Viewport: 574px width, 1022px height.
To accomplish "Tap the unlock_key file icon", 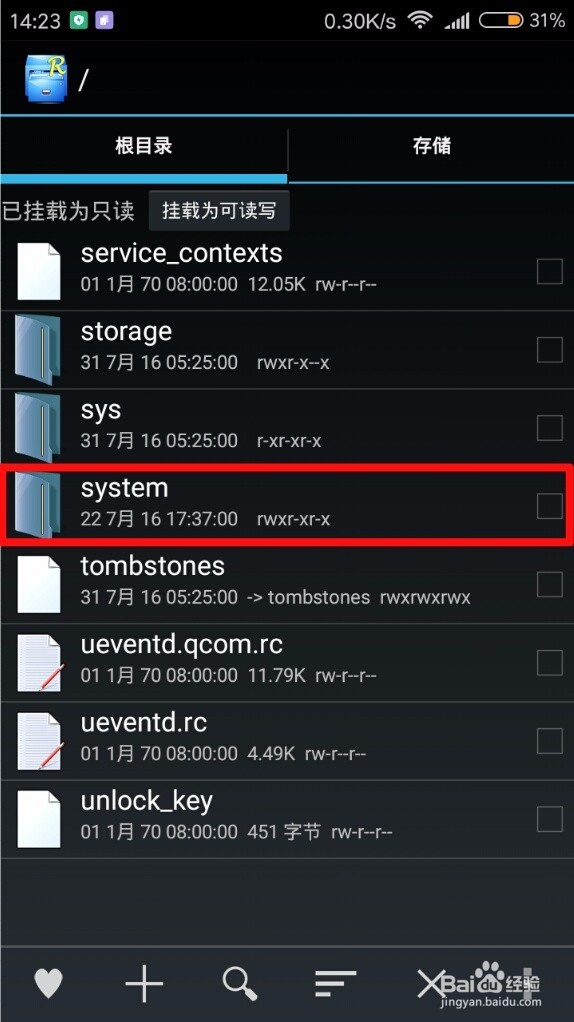I will [39, 819].
